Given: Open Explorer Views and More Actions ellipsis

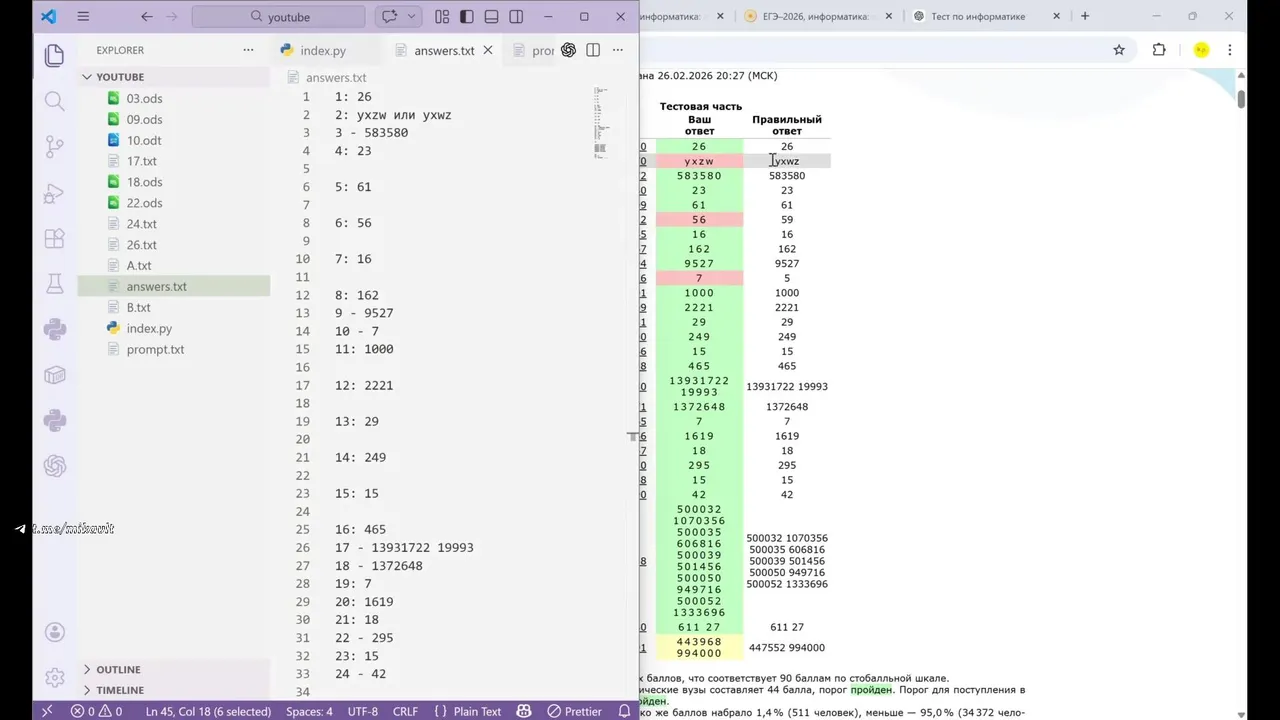Looking at the screenshot, I should (x=248, y=50).
